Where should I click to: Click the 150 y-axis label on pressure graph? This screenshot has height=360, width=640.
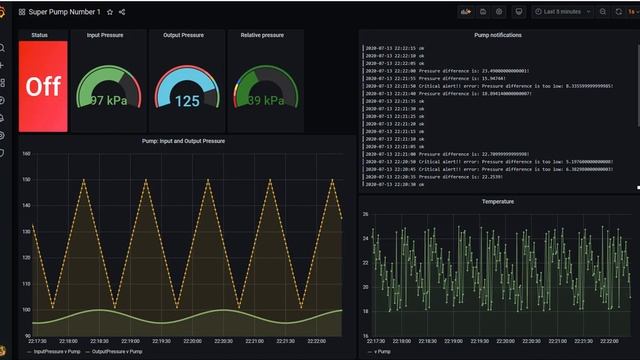tap(26, 180)
